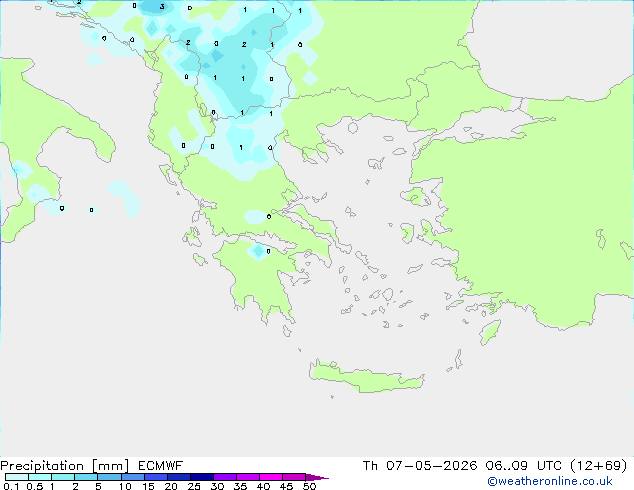Open the weatheronline.co.uk copyright link
Viewport: 634px width, 490px height.
click(550, 481)
